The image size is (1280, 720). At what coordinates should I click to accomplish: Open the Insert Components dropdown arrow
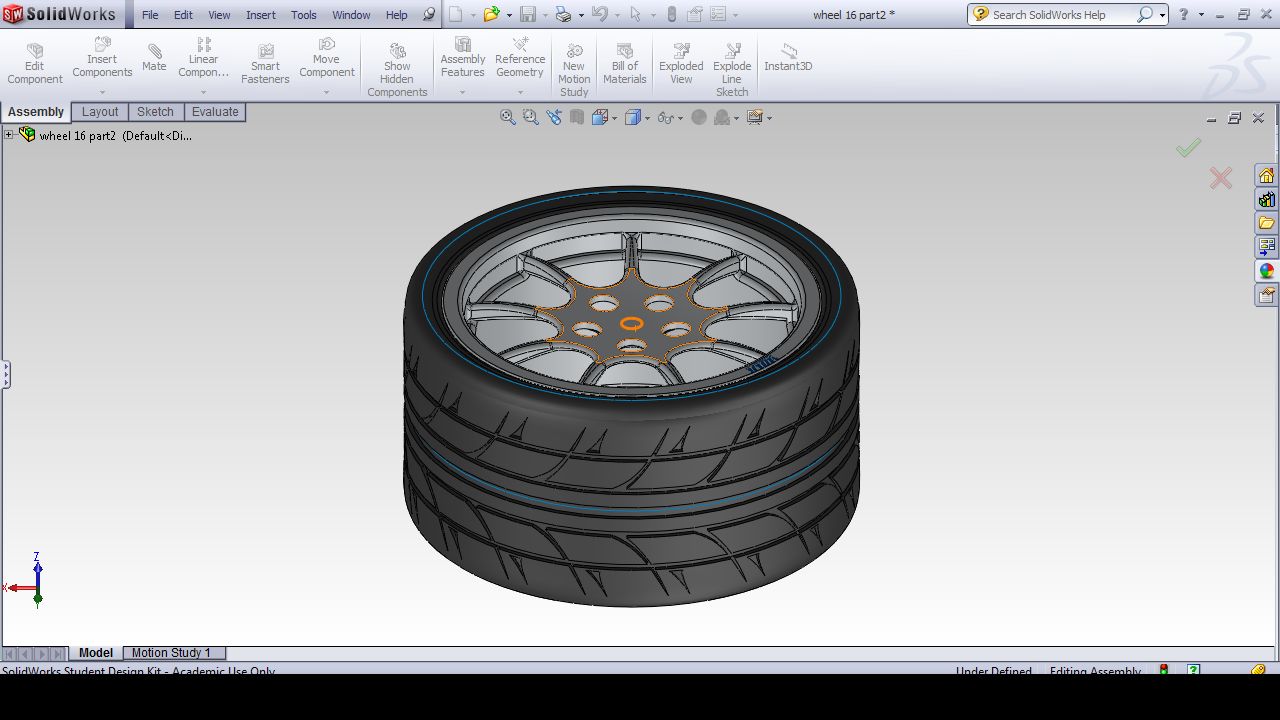pyautogui.click(x=102, y=93)
